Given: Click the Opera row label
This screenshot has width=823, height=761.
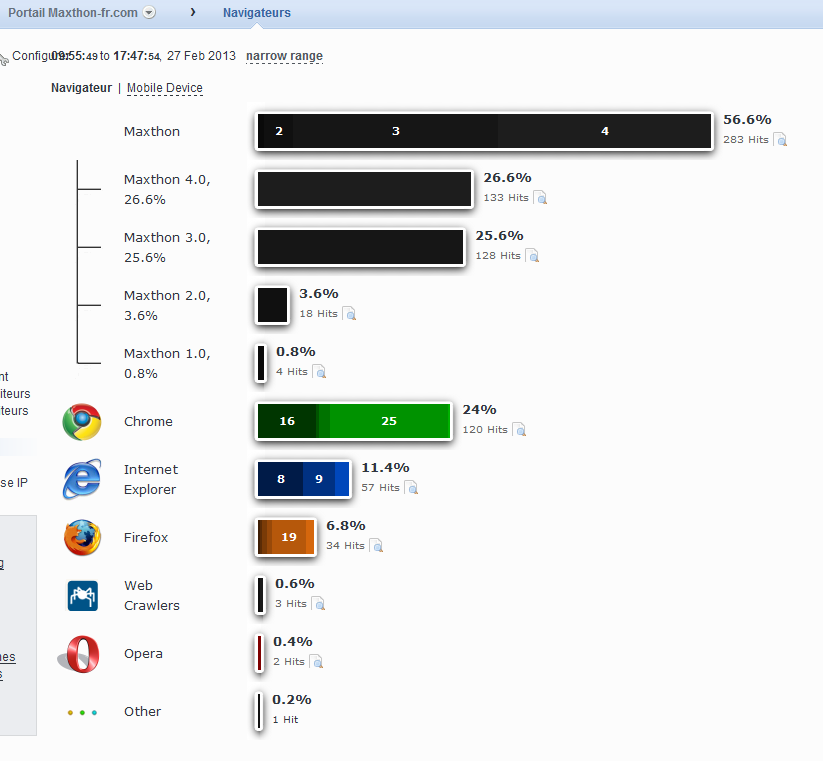Looking at the screenshot, I should (143, 654).
